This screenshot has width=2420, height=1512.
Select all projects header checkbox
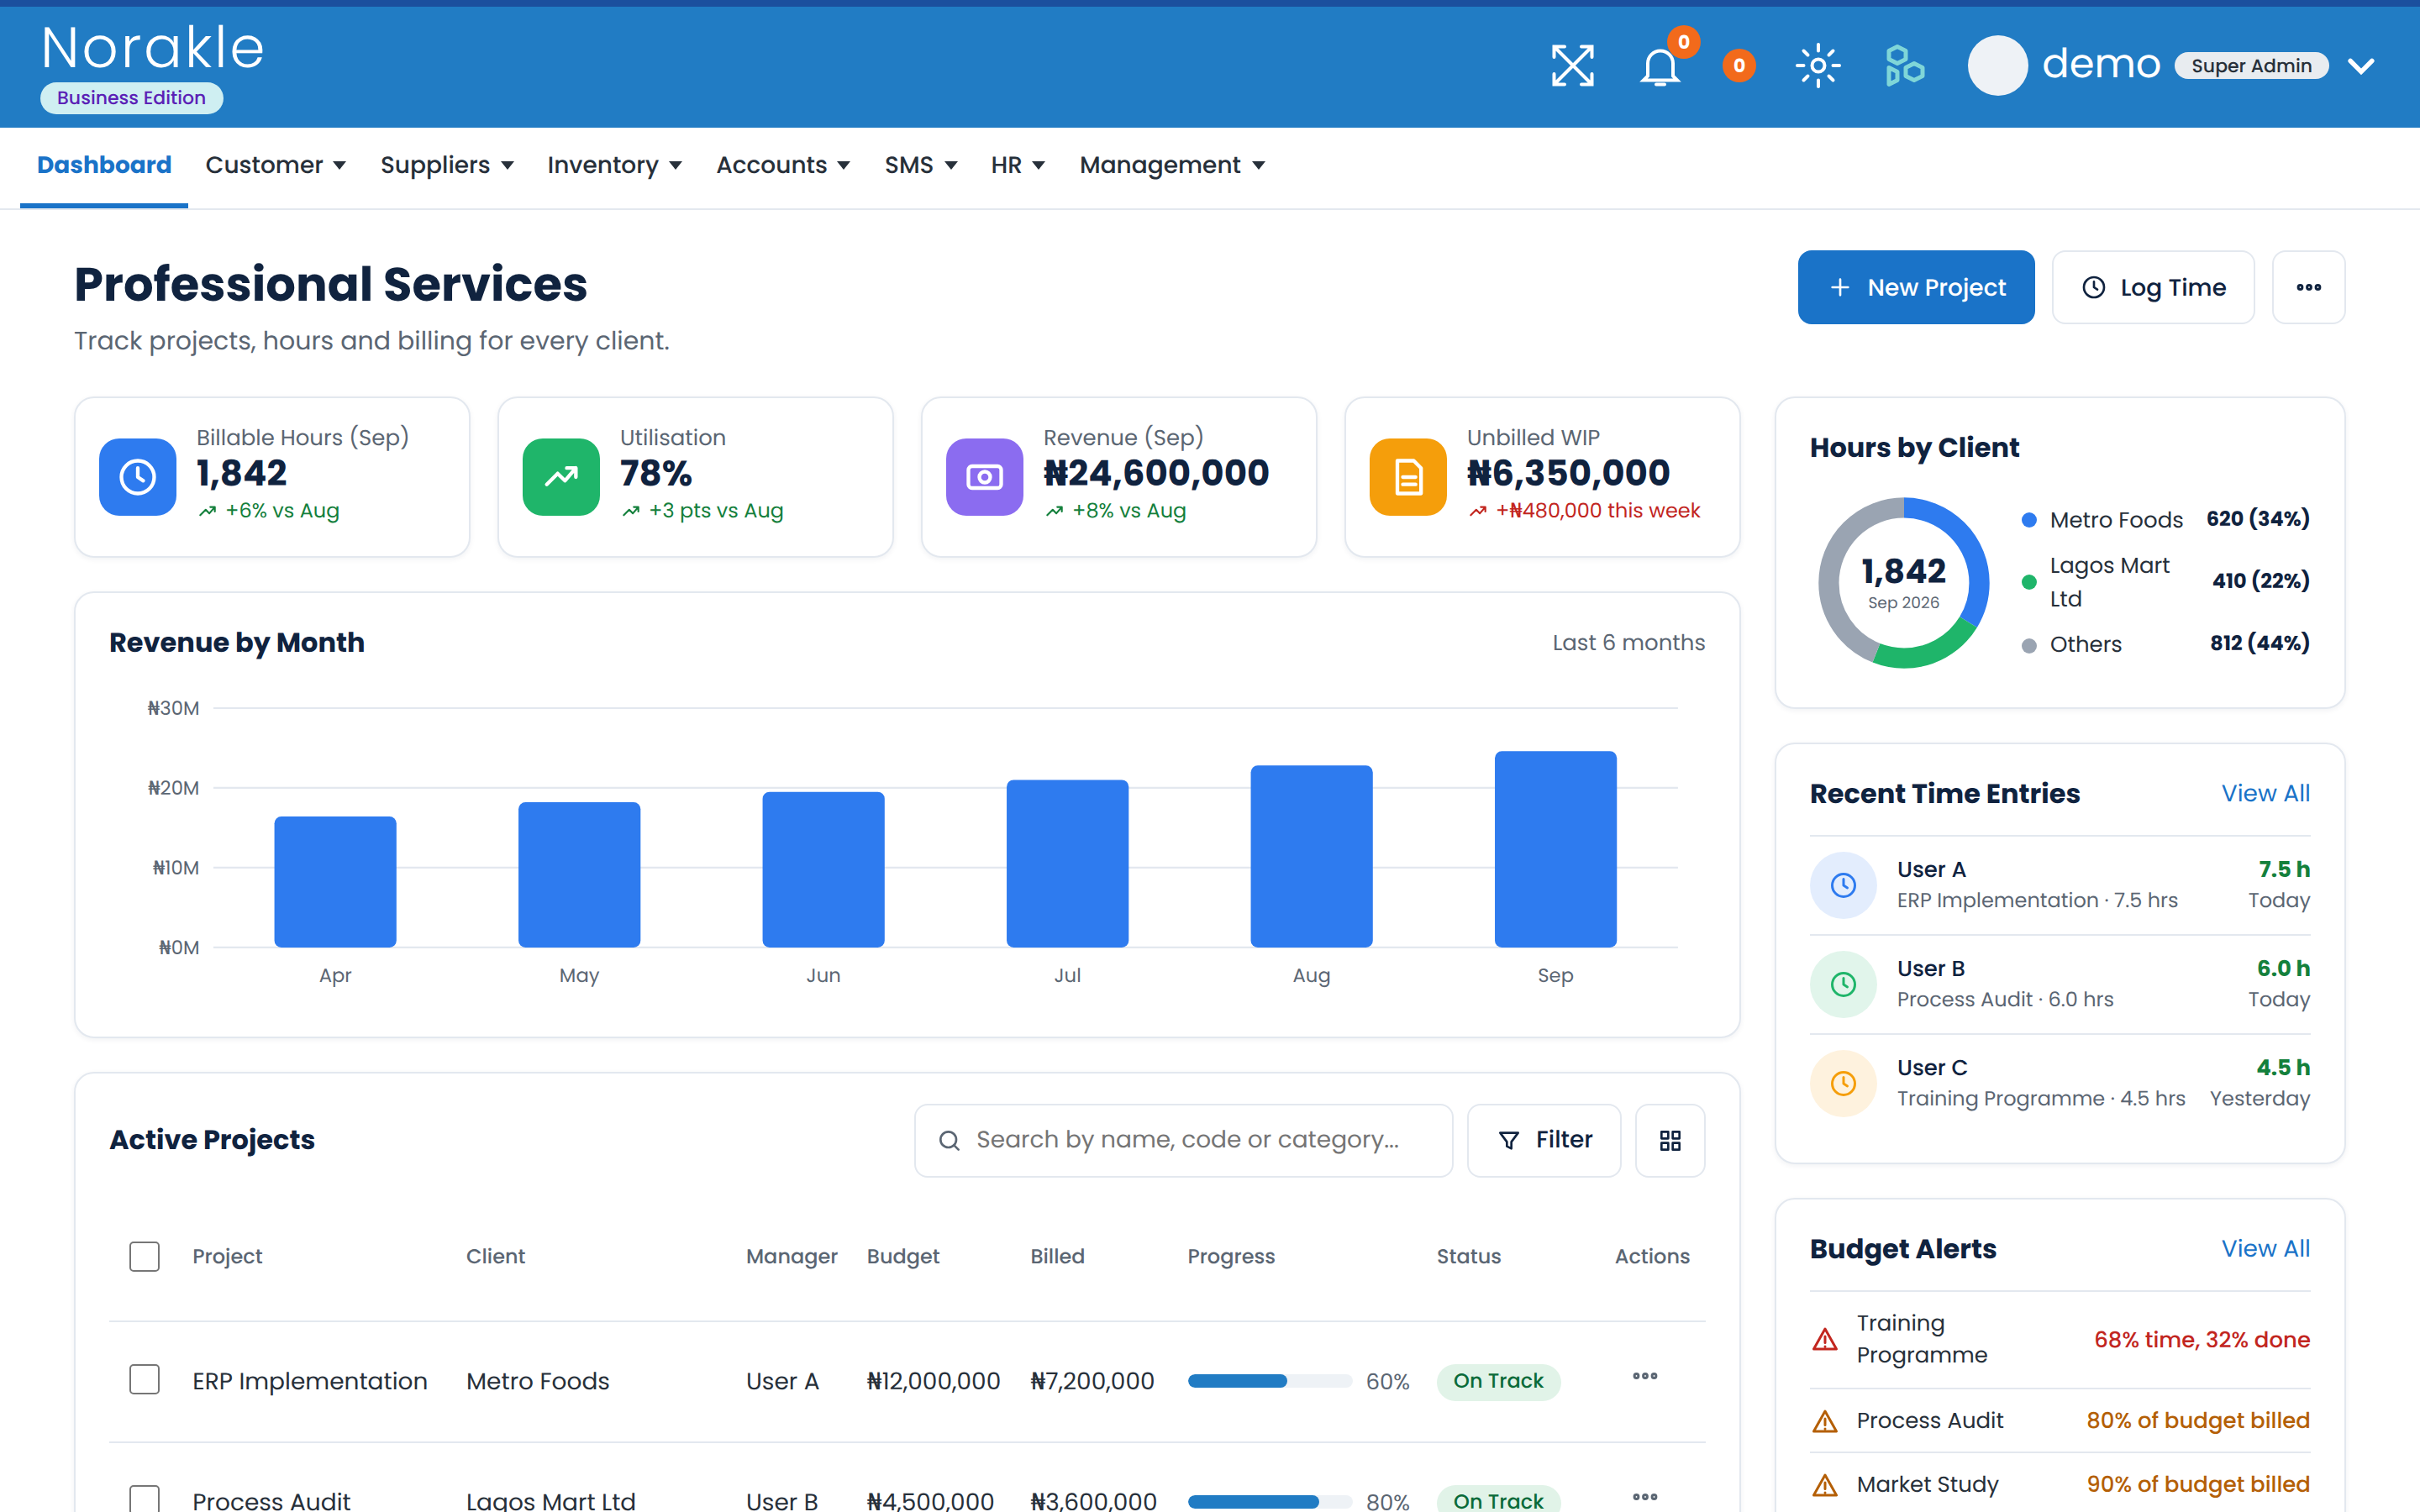pyautogui.click(x=145, y=1257)
